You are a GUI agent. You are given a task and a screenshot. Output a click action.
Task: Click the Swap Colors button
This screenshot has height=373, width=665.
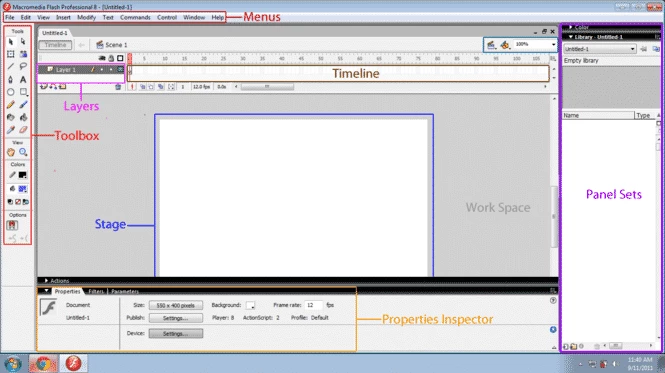tap(25, 202)
